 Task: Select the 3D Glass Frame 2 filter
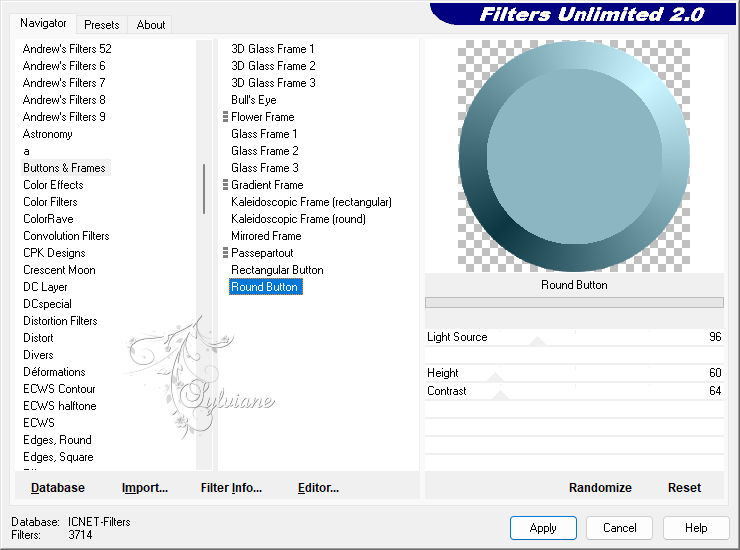coord(273,66)
